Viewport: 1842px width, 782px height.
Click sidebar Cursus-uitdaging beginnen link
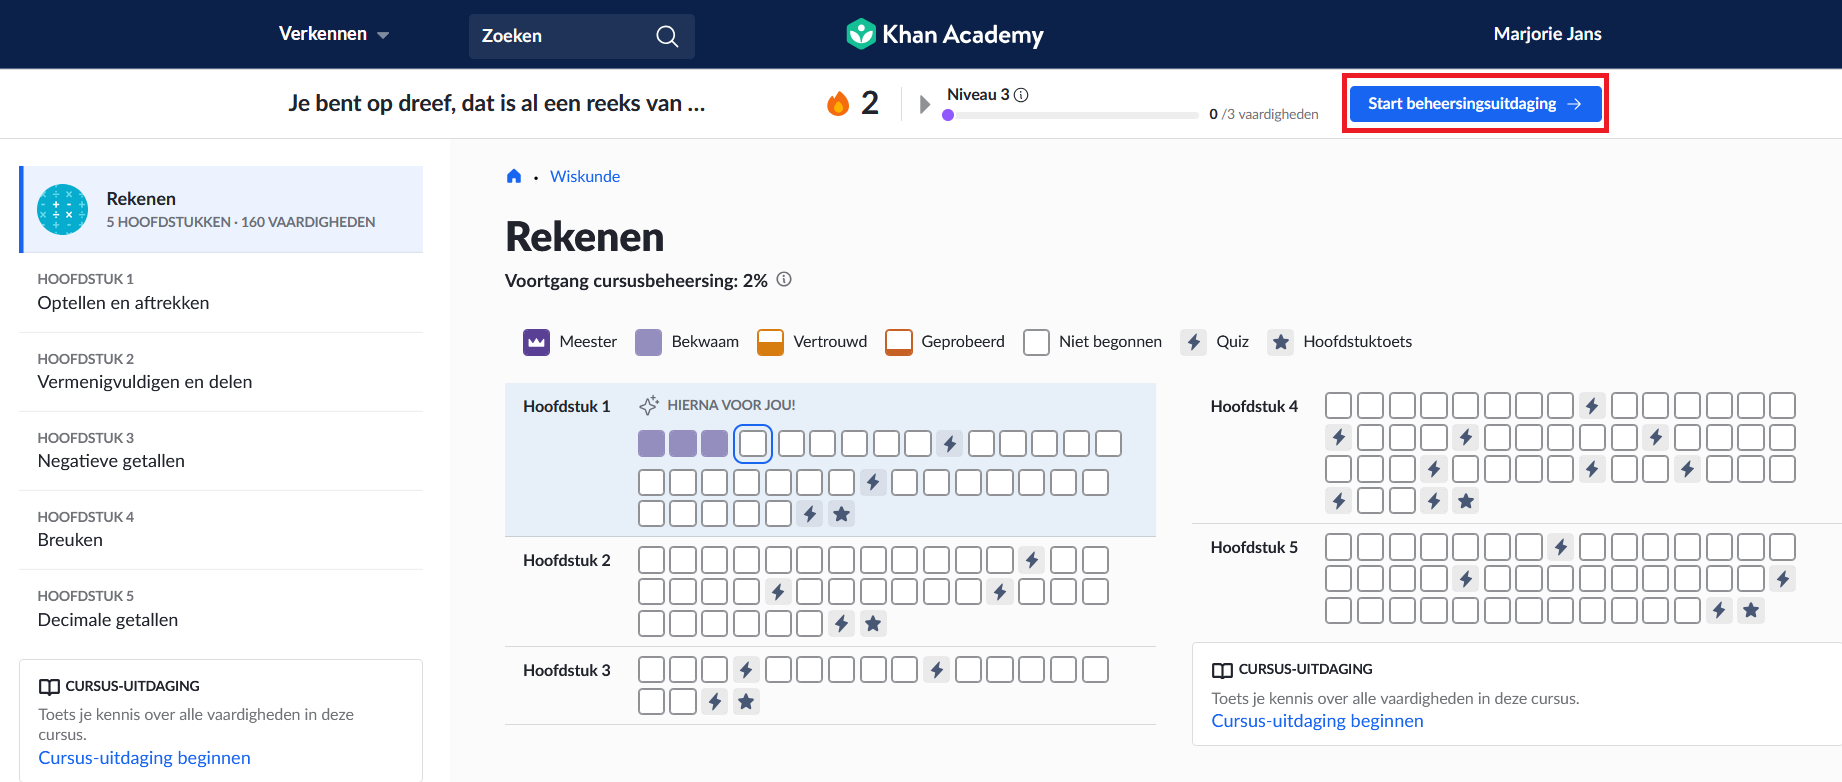click(x=144, y=758)
